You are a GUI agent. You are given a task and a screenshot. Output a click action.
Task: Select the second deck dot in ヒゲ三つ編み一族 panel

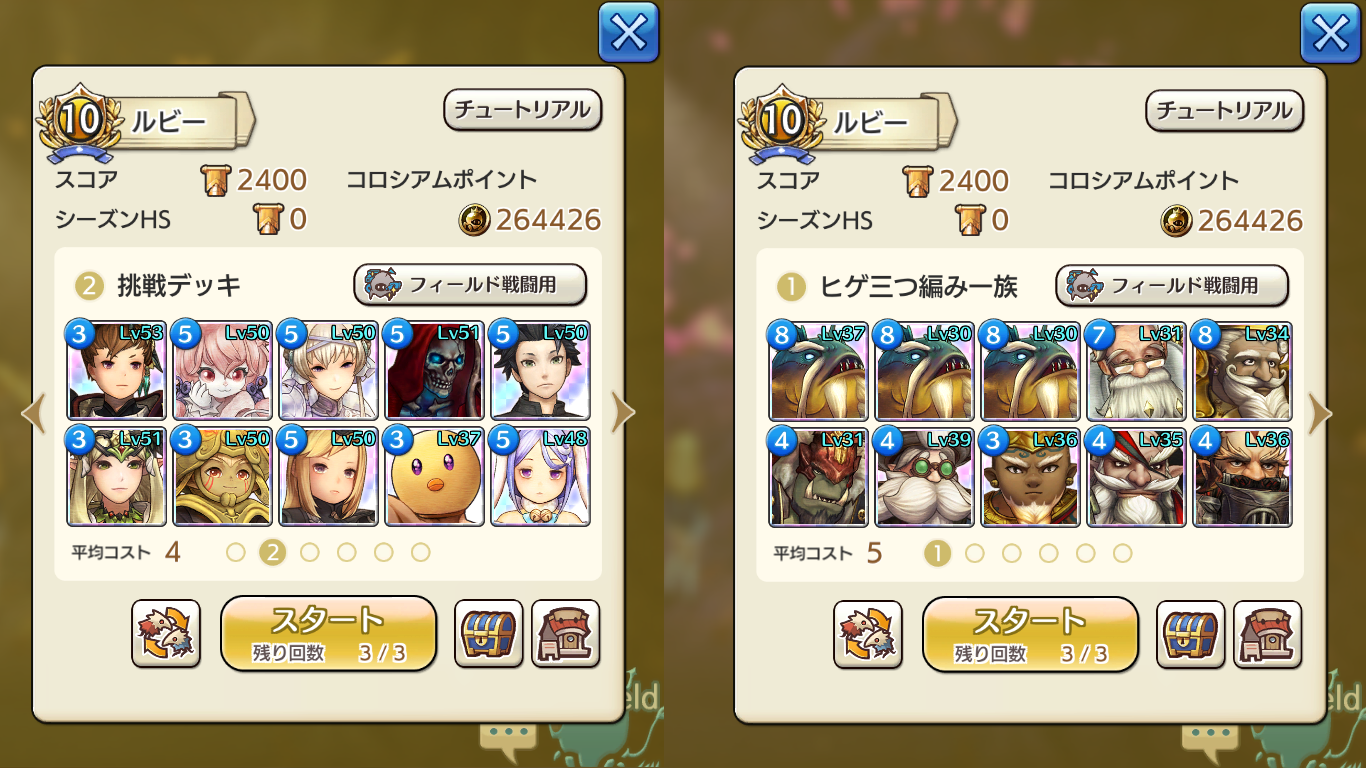click(x=975, y=553)
